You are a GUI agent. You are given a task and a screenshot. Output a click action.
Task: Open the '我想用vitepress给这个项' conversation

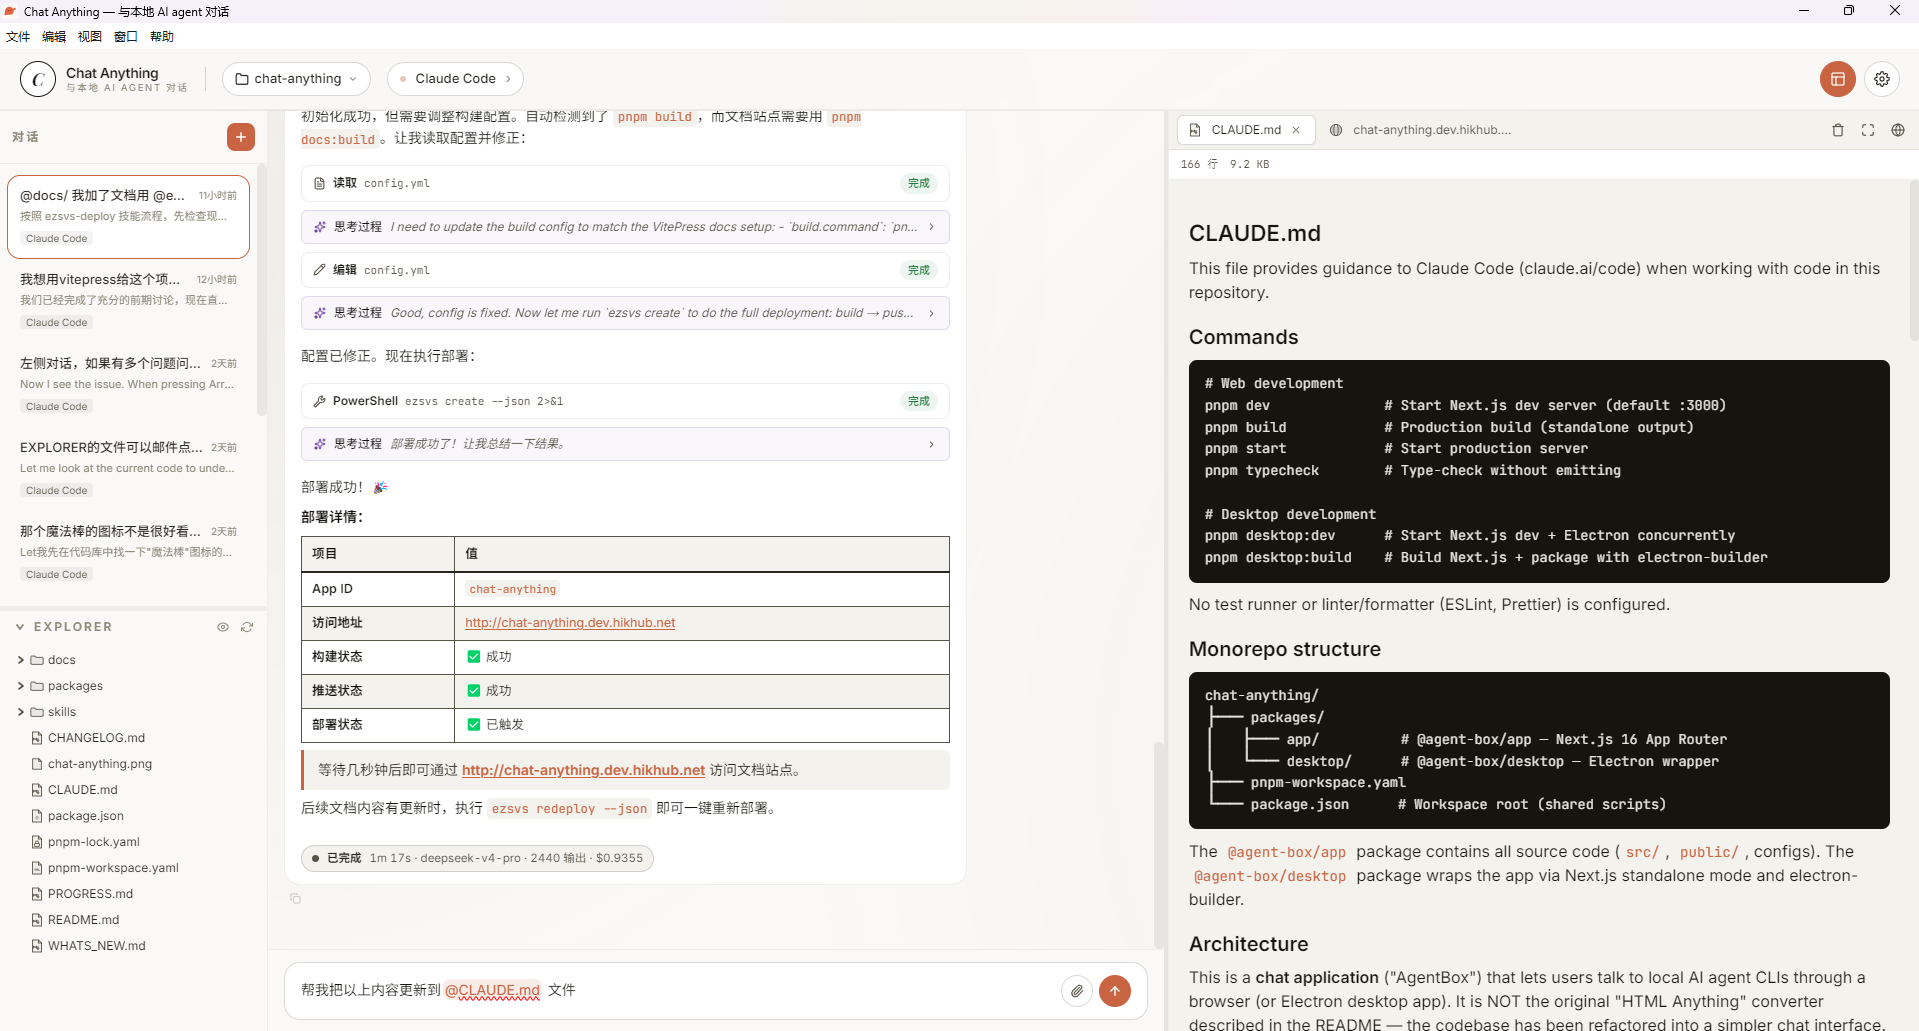pyautogui.click(x=128, y=300)
